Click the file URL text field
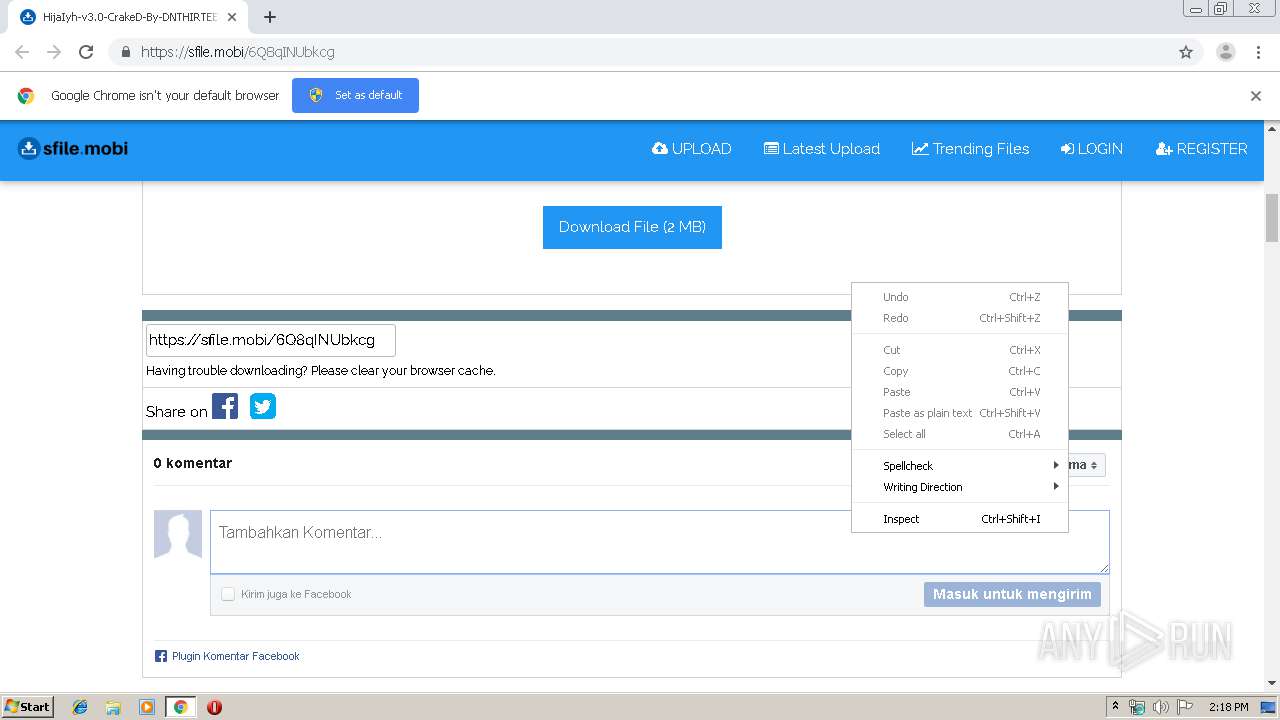 point(271,340)
